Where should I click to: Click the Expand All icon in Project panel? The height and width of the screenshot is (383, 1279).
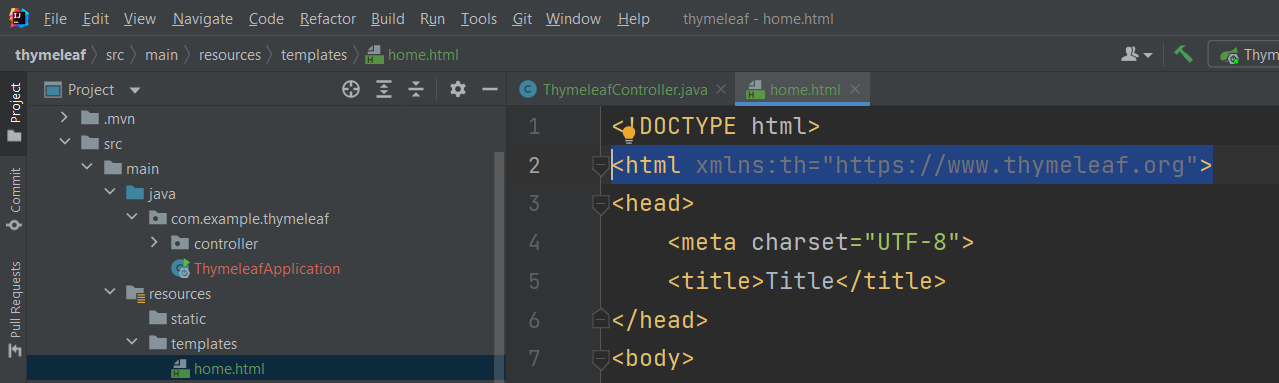tap(384, 90)
